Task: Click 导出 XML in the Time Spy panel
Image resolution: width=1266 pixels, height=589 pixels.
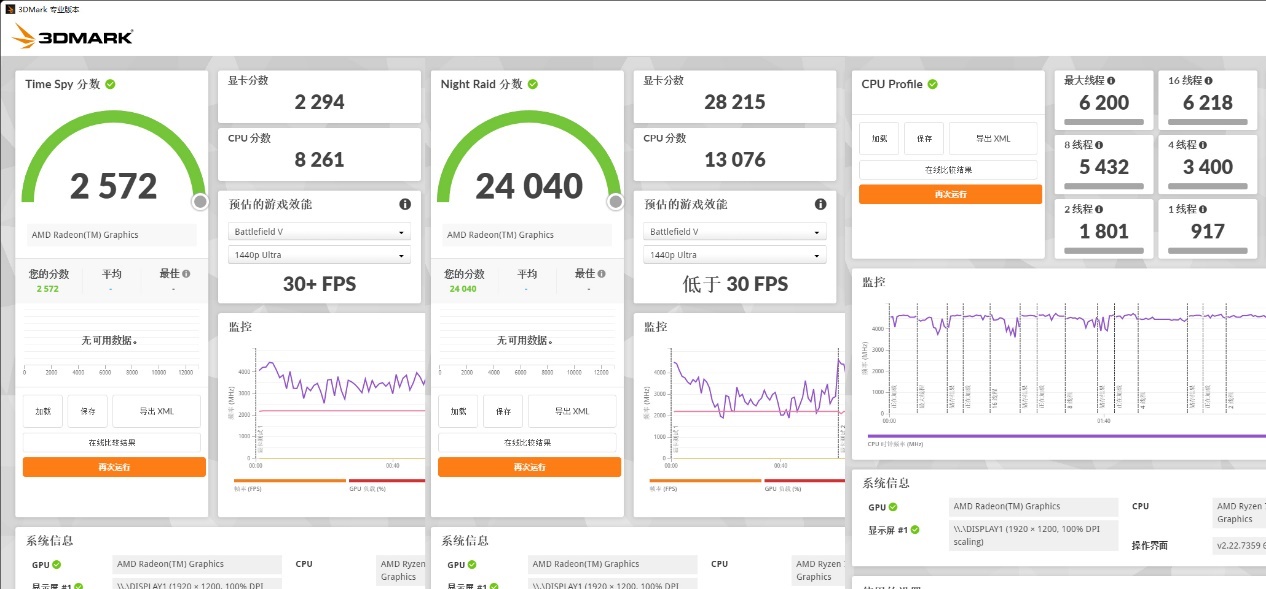Action: tap(156, 410)
